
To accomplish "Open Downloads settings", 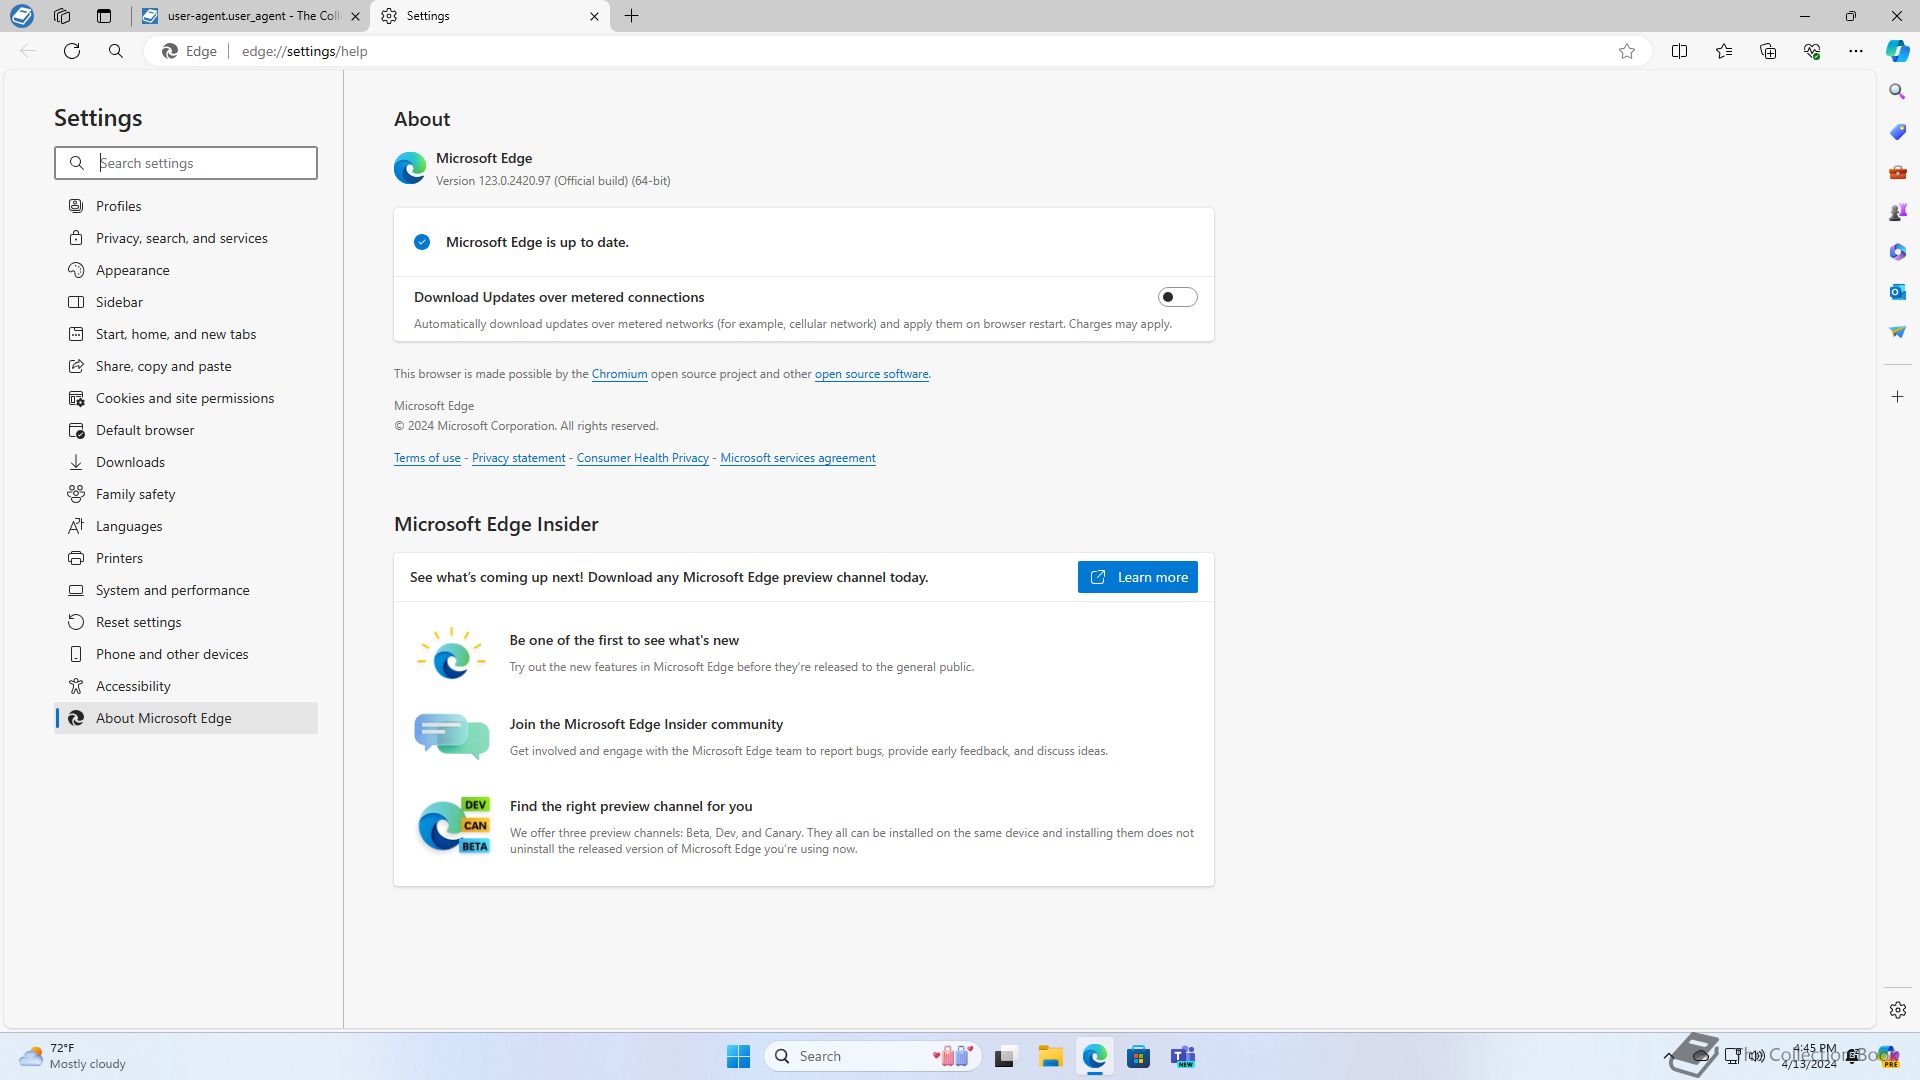I will (186, 462).
